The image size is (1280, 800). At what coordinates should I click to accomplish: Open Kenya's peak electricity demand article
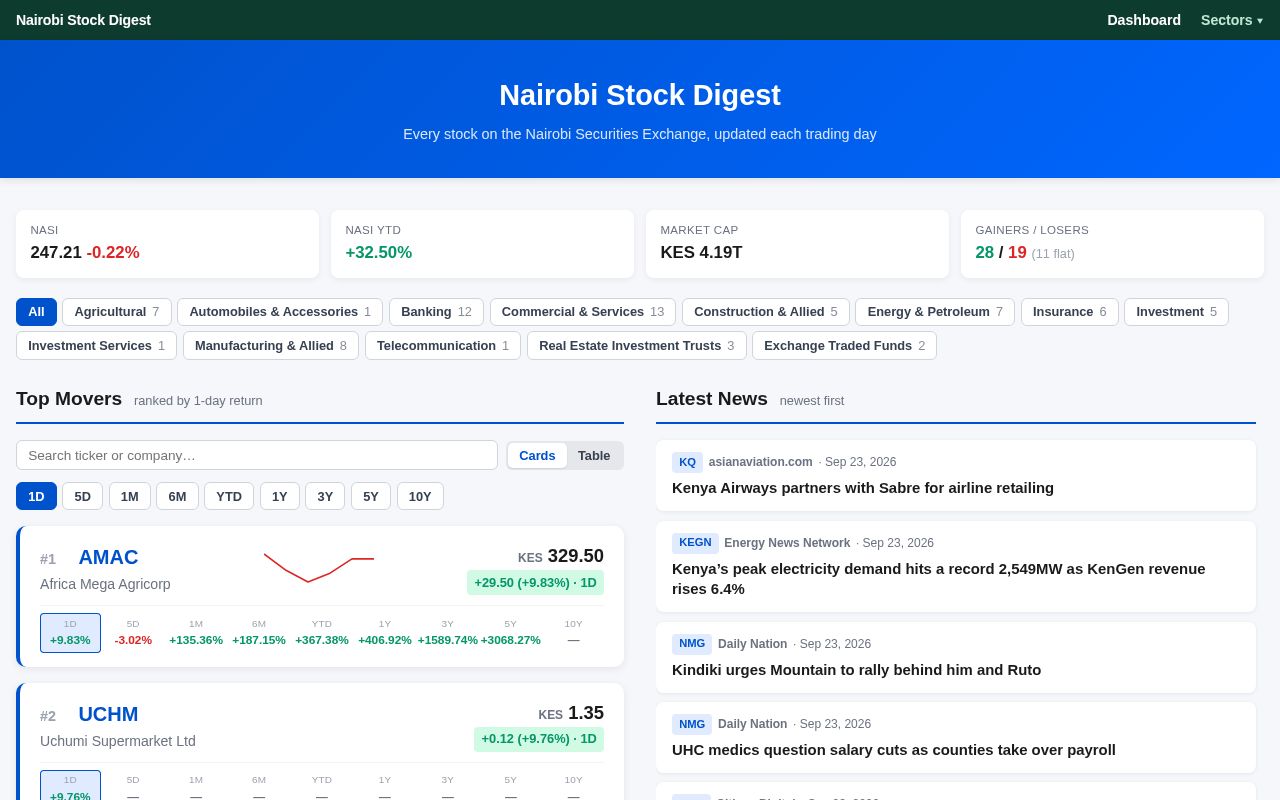coord(939,578)
